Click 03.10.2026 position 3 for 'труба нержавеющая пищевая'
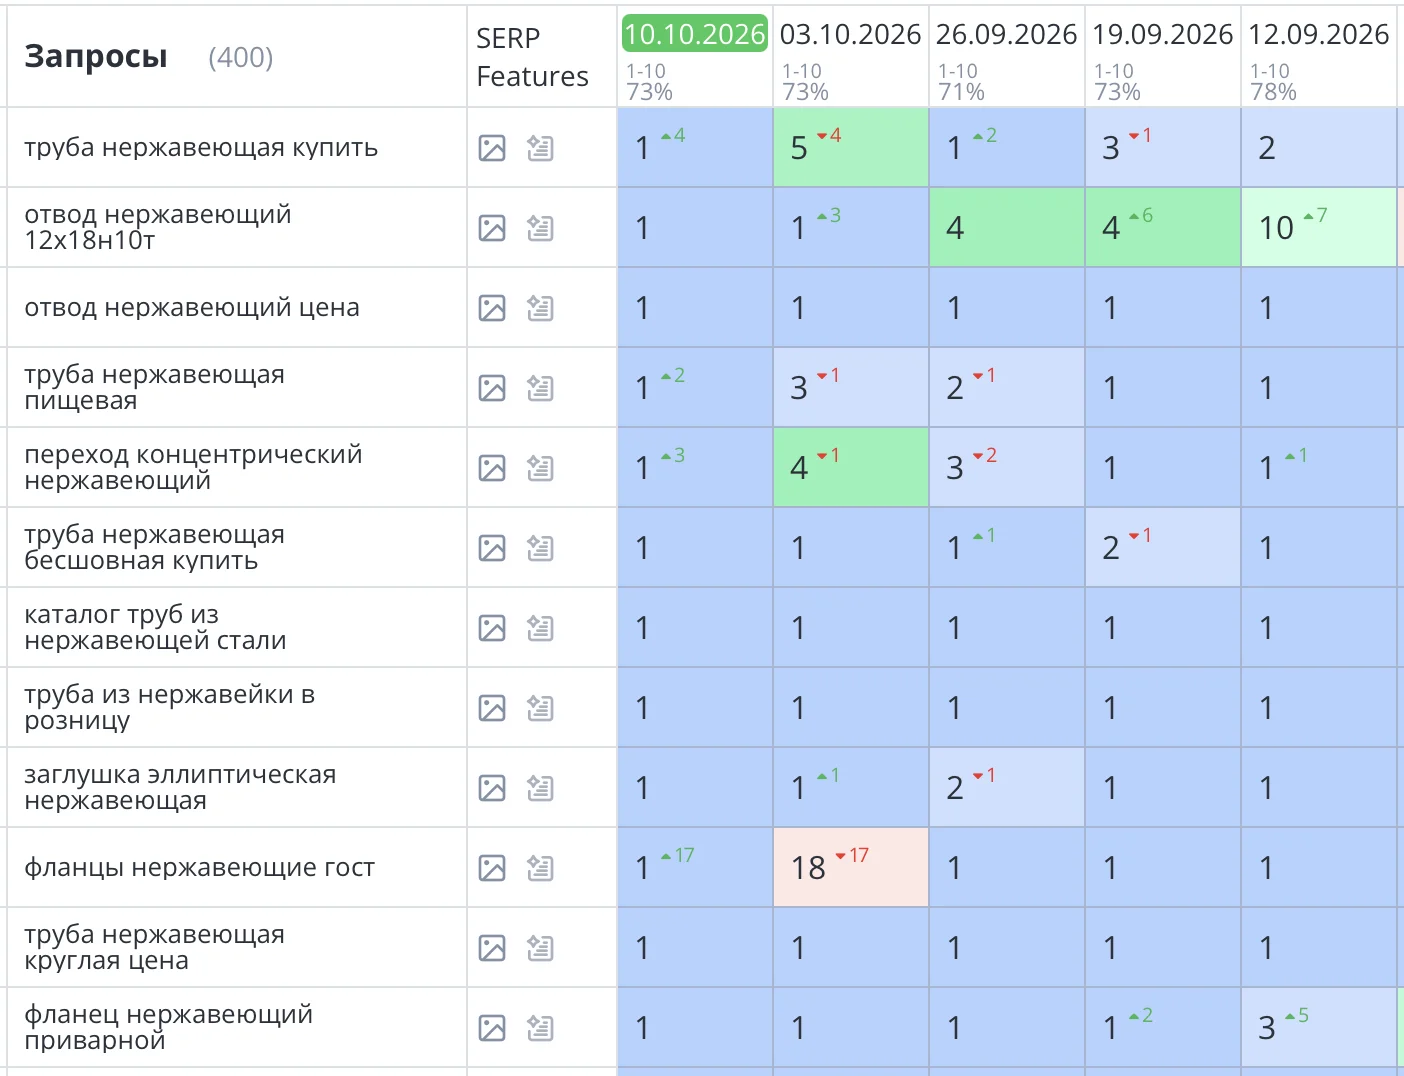 click(x=851, y=387)
